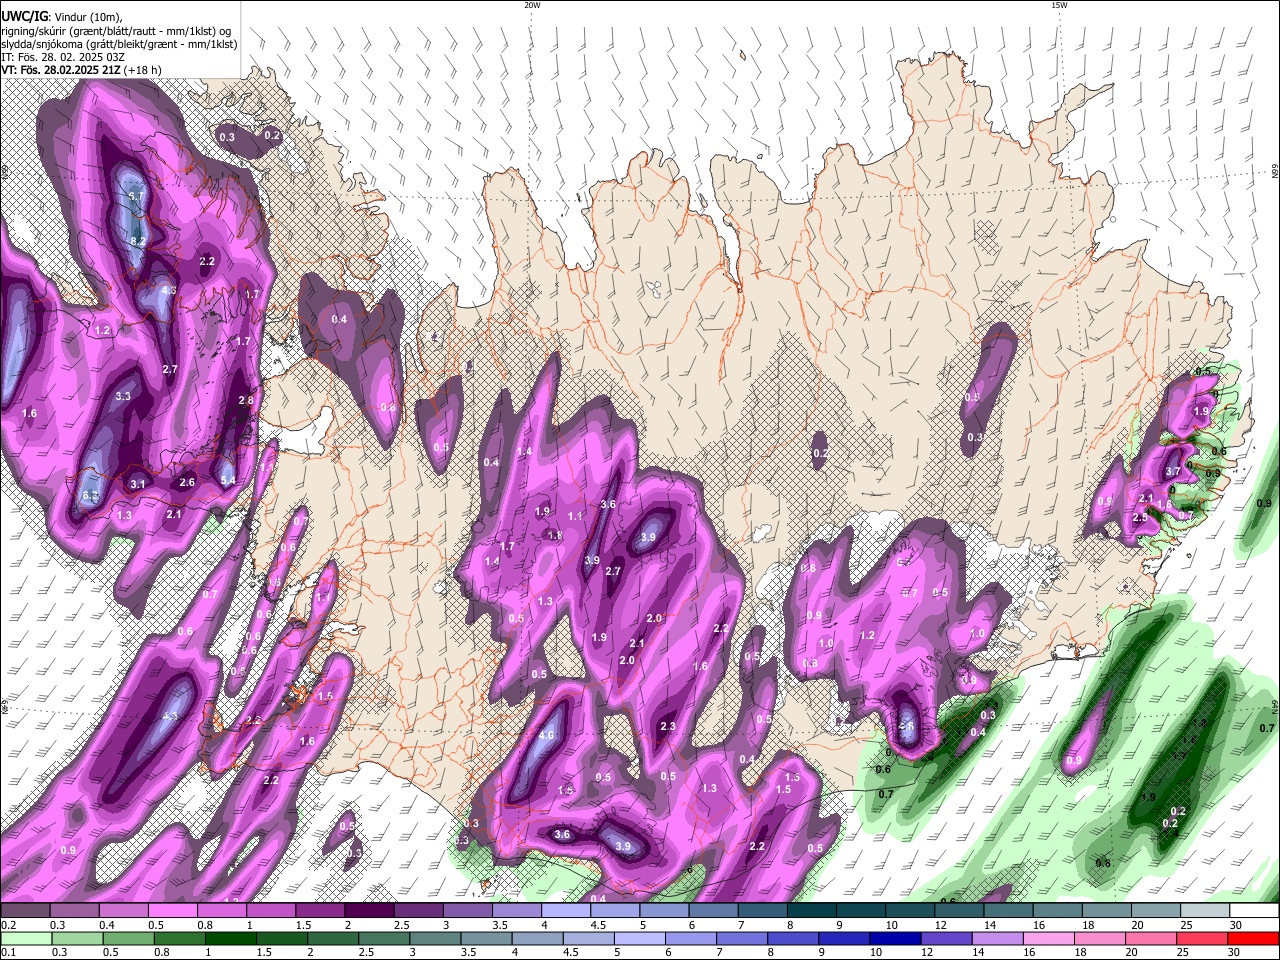The image size is (1280, 960).
Task: Click the dark blue swatch labeled 10 in bottom legend
Action: pos(893,938)
